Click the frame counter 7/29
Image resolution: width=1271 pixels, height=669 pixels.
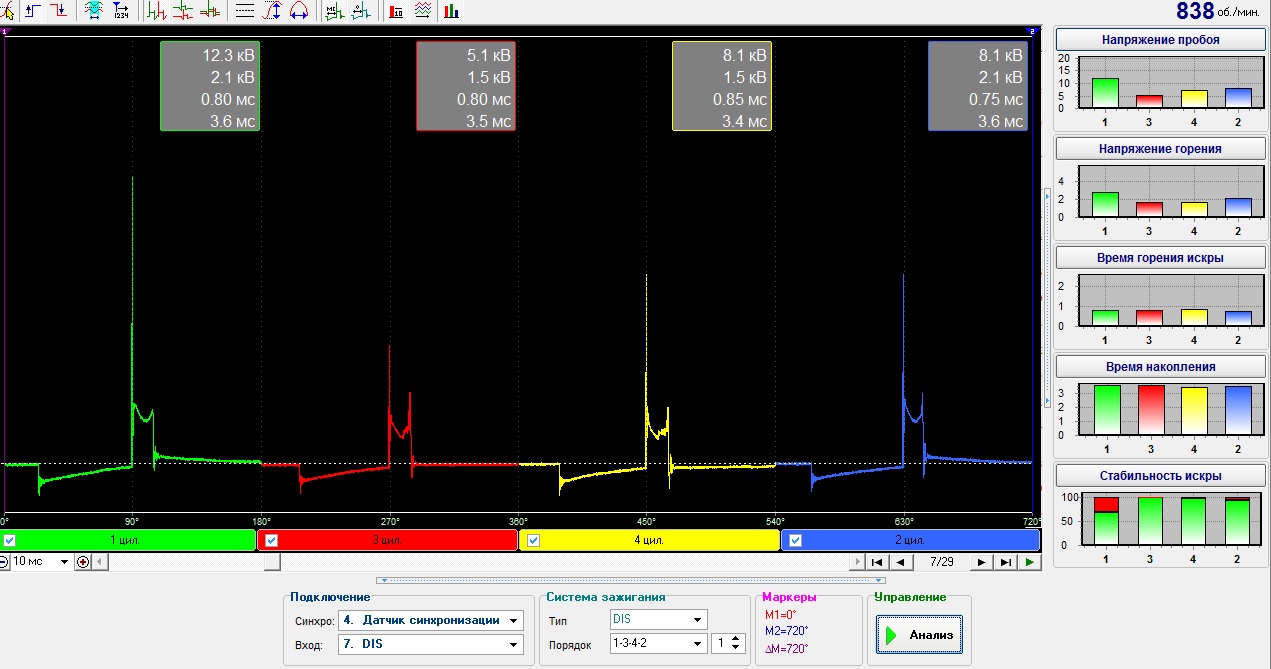(941, 562)
